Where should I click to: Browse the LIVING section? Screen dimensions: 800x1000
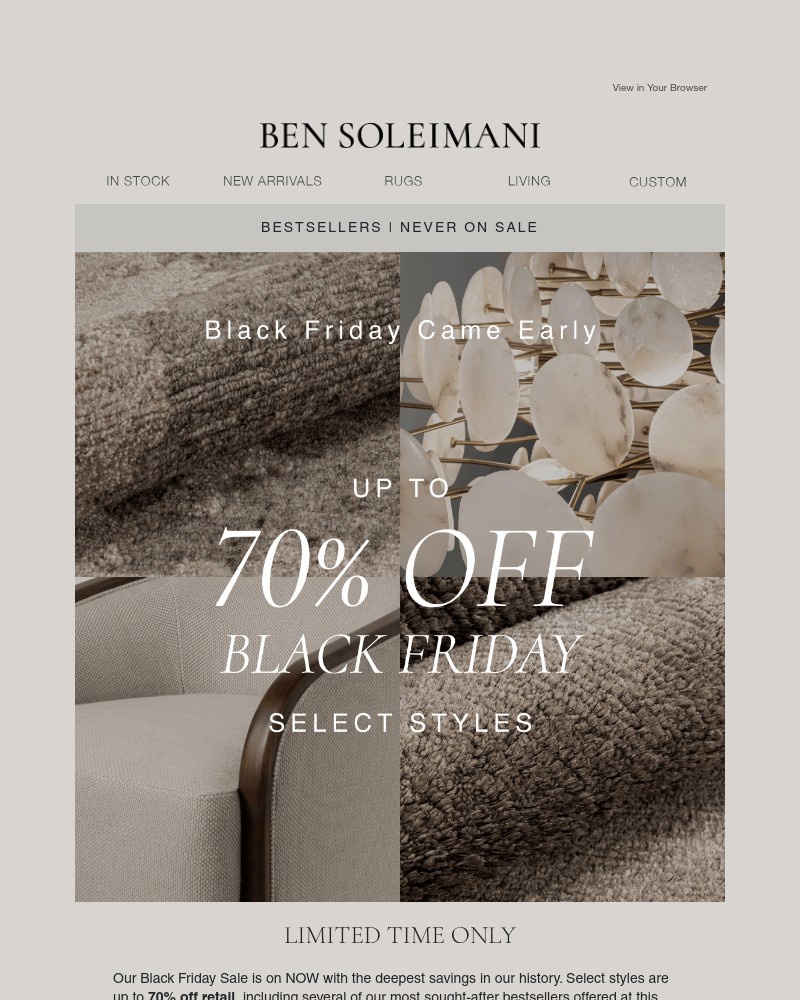point(529,181)
